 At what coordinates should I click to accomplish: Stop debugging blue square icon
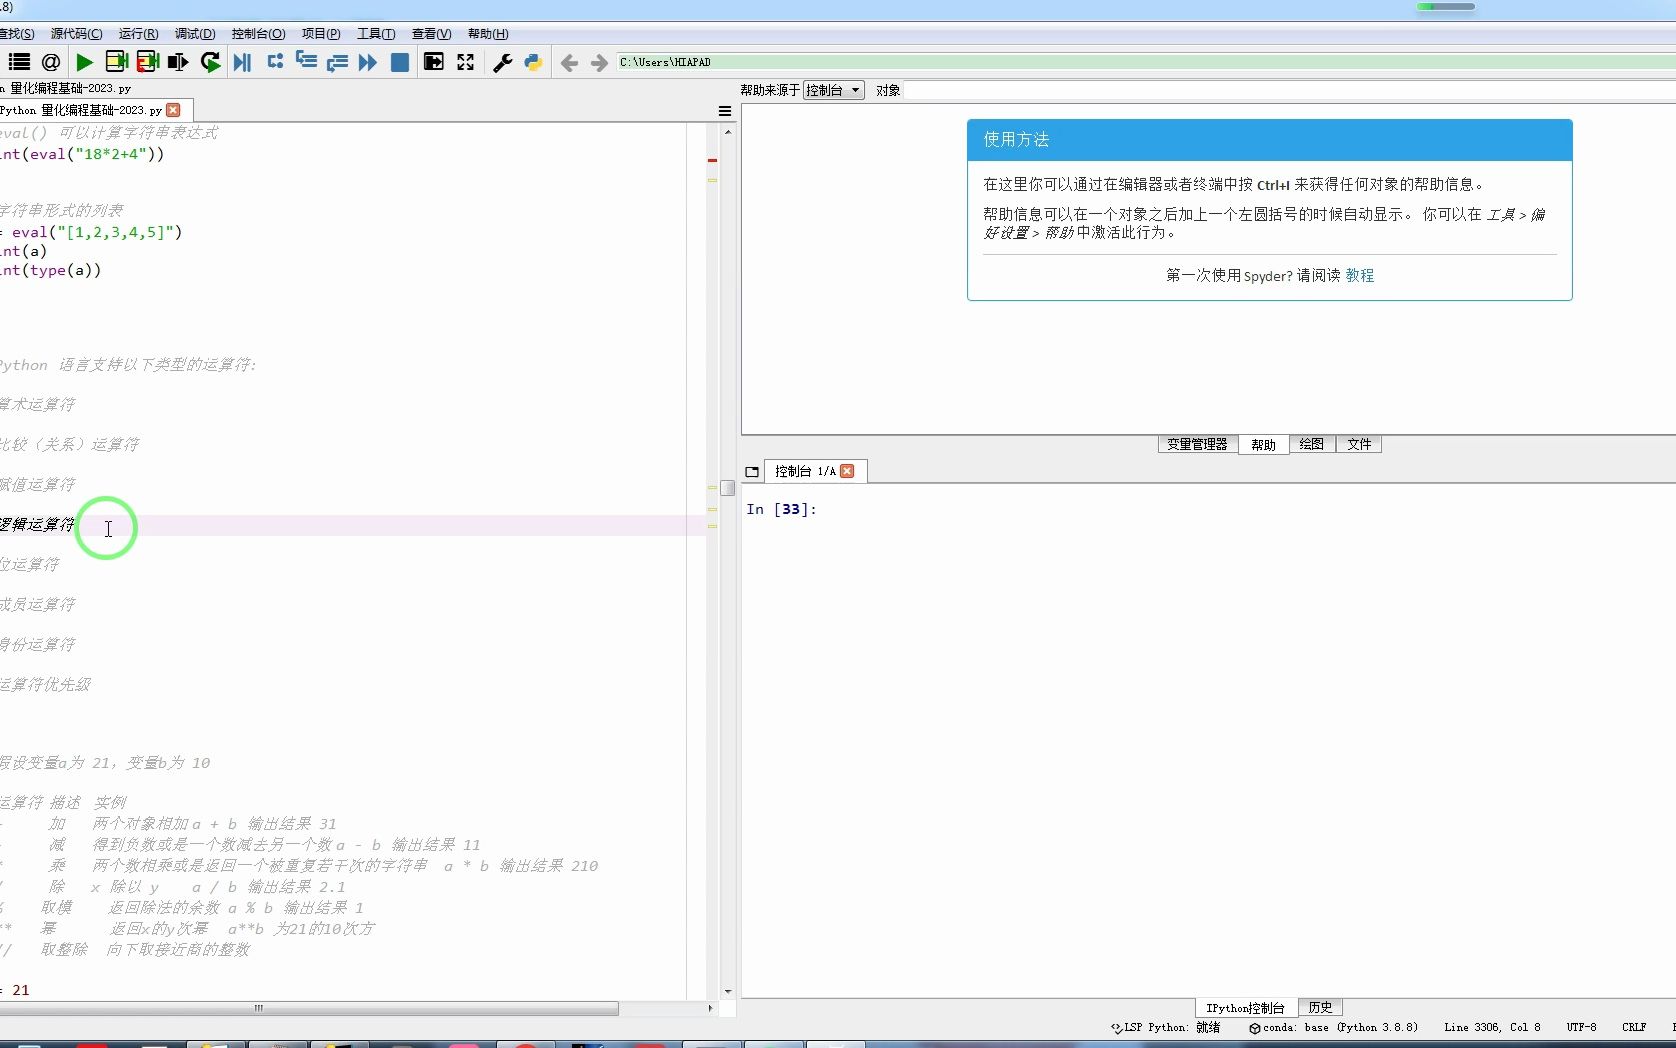click(400, 62)
